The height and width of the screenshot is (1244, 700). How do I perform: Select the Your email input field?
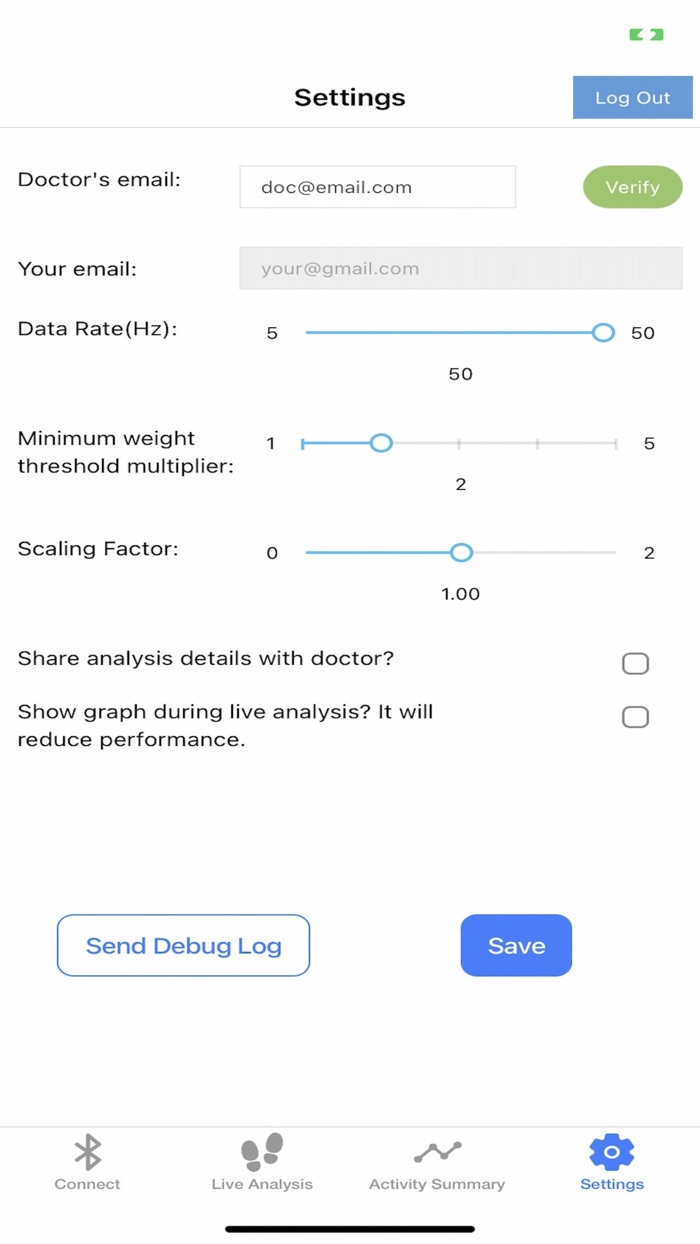coord(460,268)
